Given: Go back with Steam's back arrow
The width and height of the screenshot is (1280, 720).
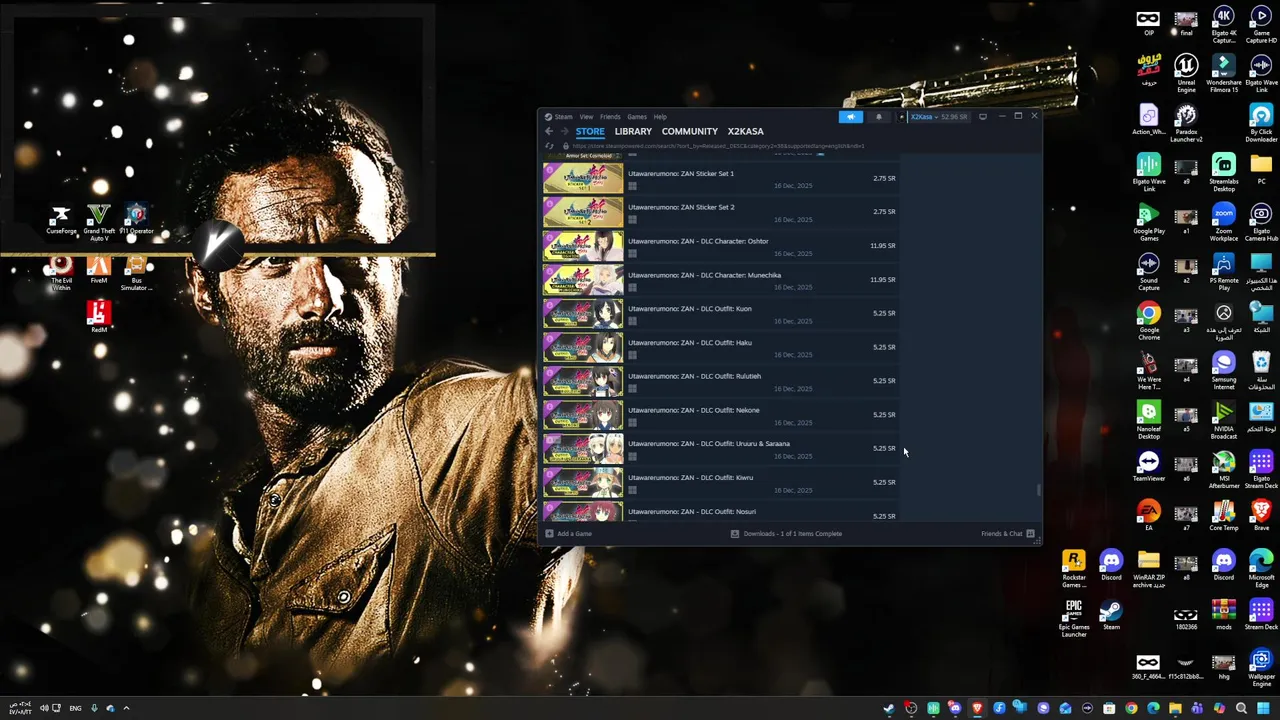Looking at the screenshot, I should point(548,131).
